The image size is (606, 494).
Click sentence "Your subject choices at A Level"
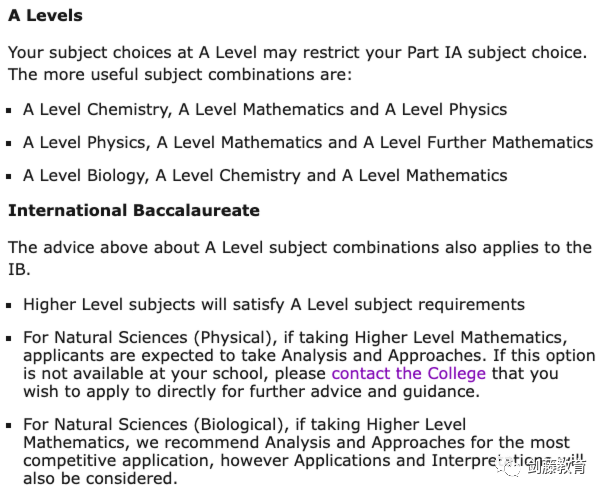[295, 52]
